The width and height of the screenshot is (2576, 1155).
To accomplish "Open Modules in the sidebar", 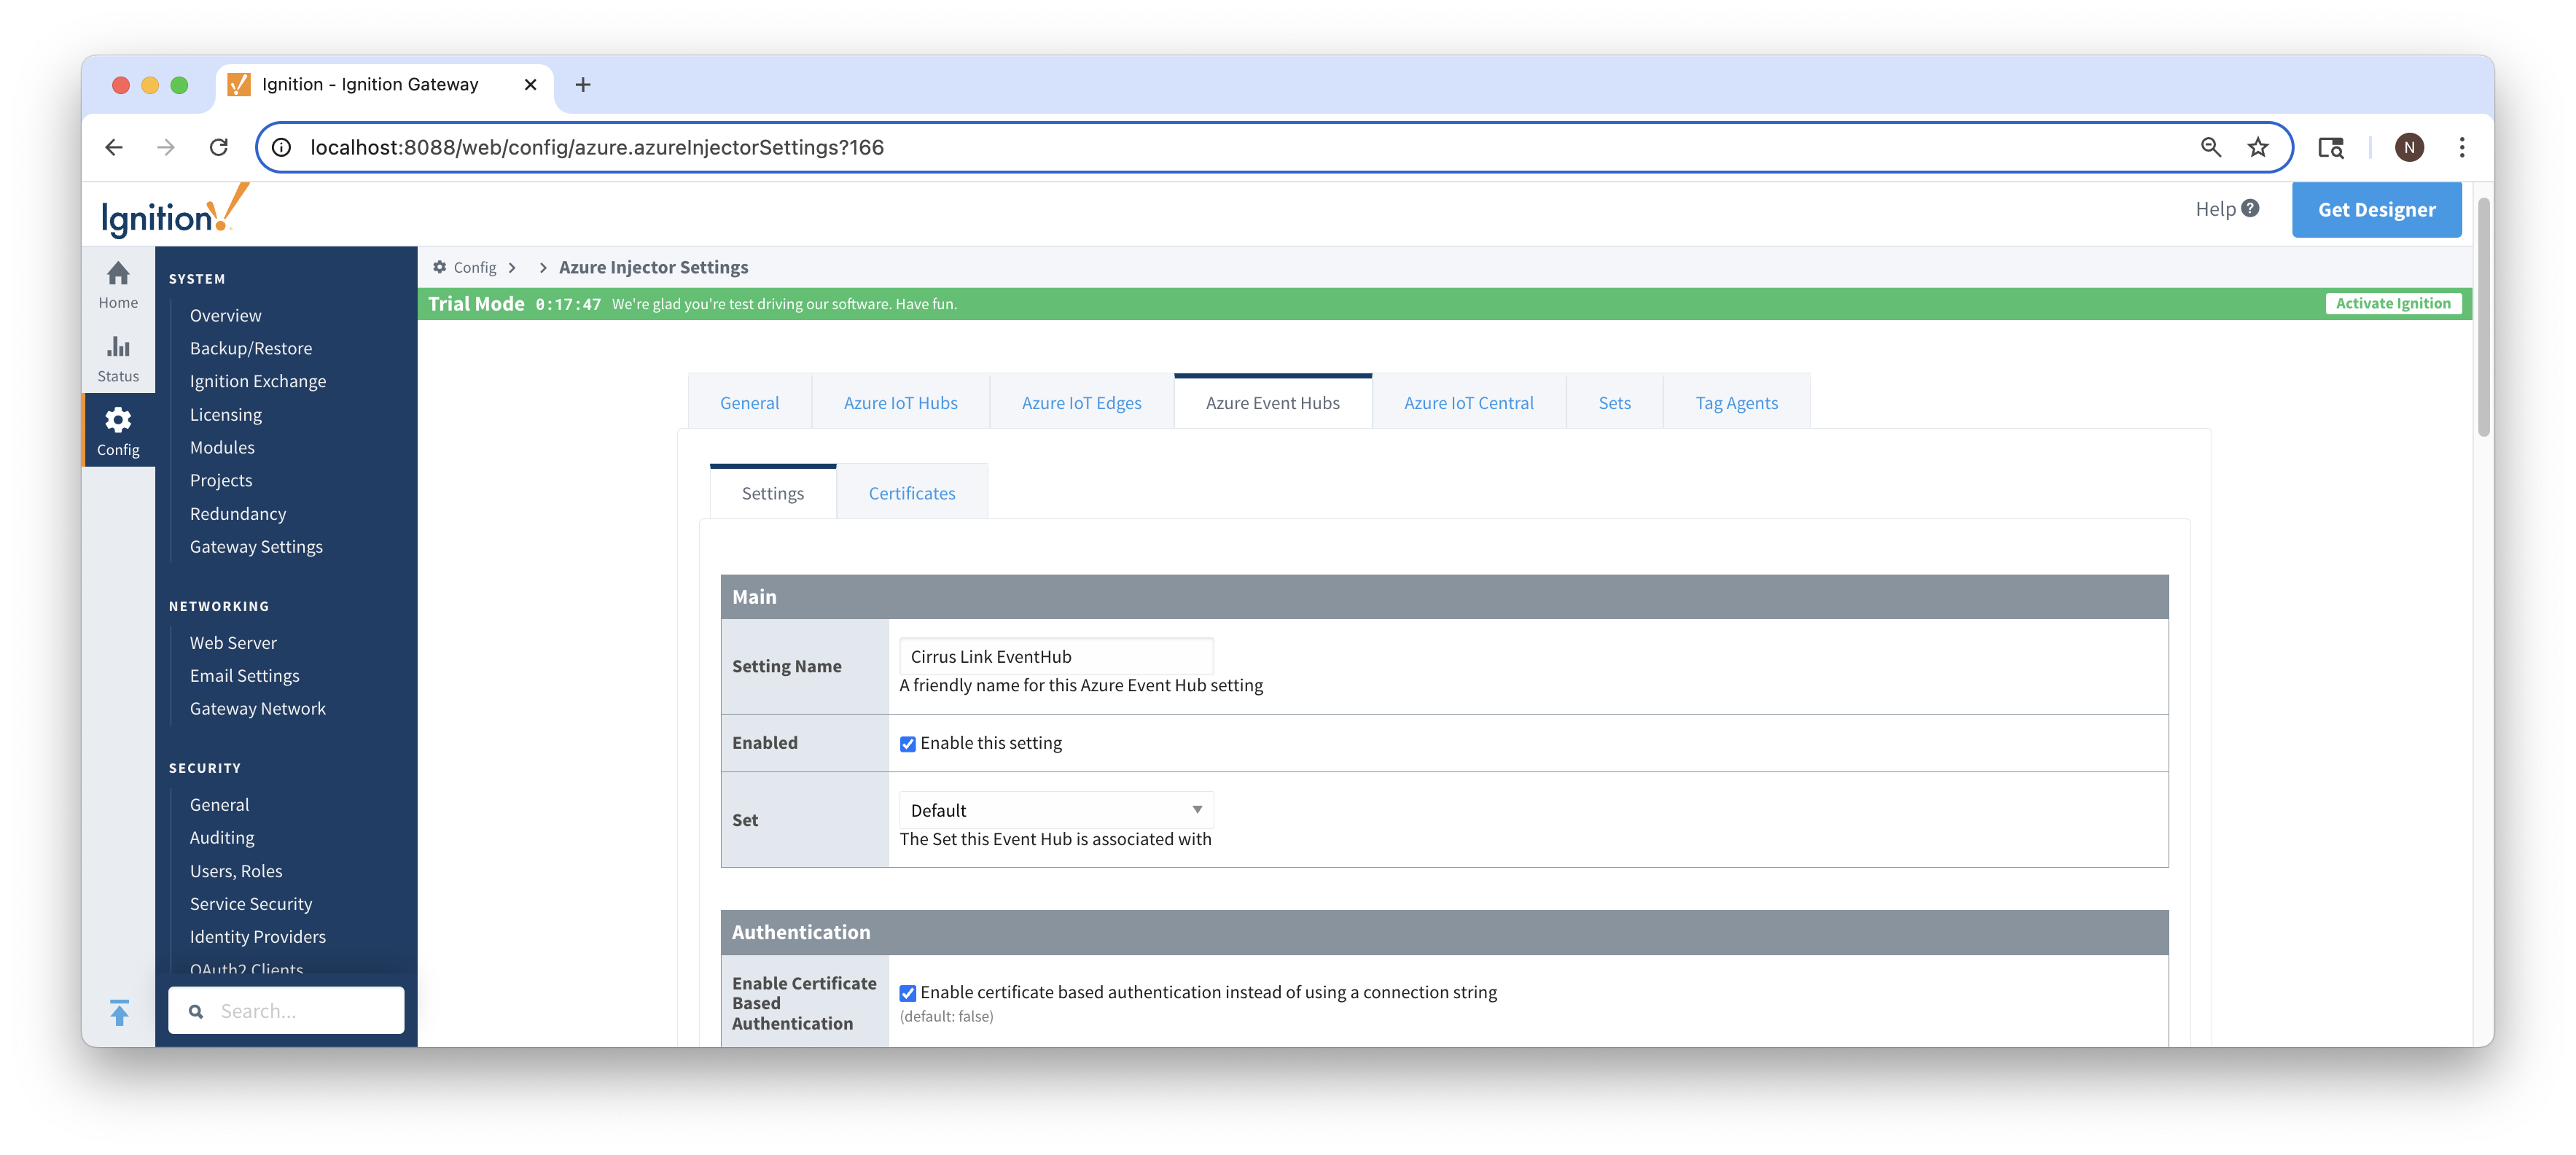I will pyautogui.click(x=222, y=447).
